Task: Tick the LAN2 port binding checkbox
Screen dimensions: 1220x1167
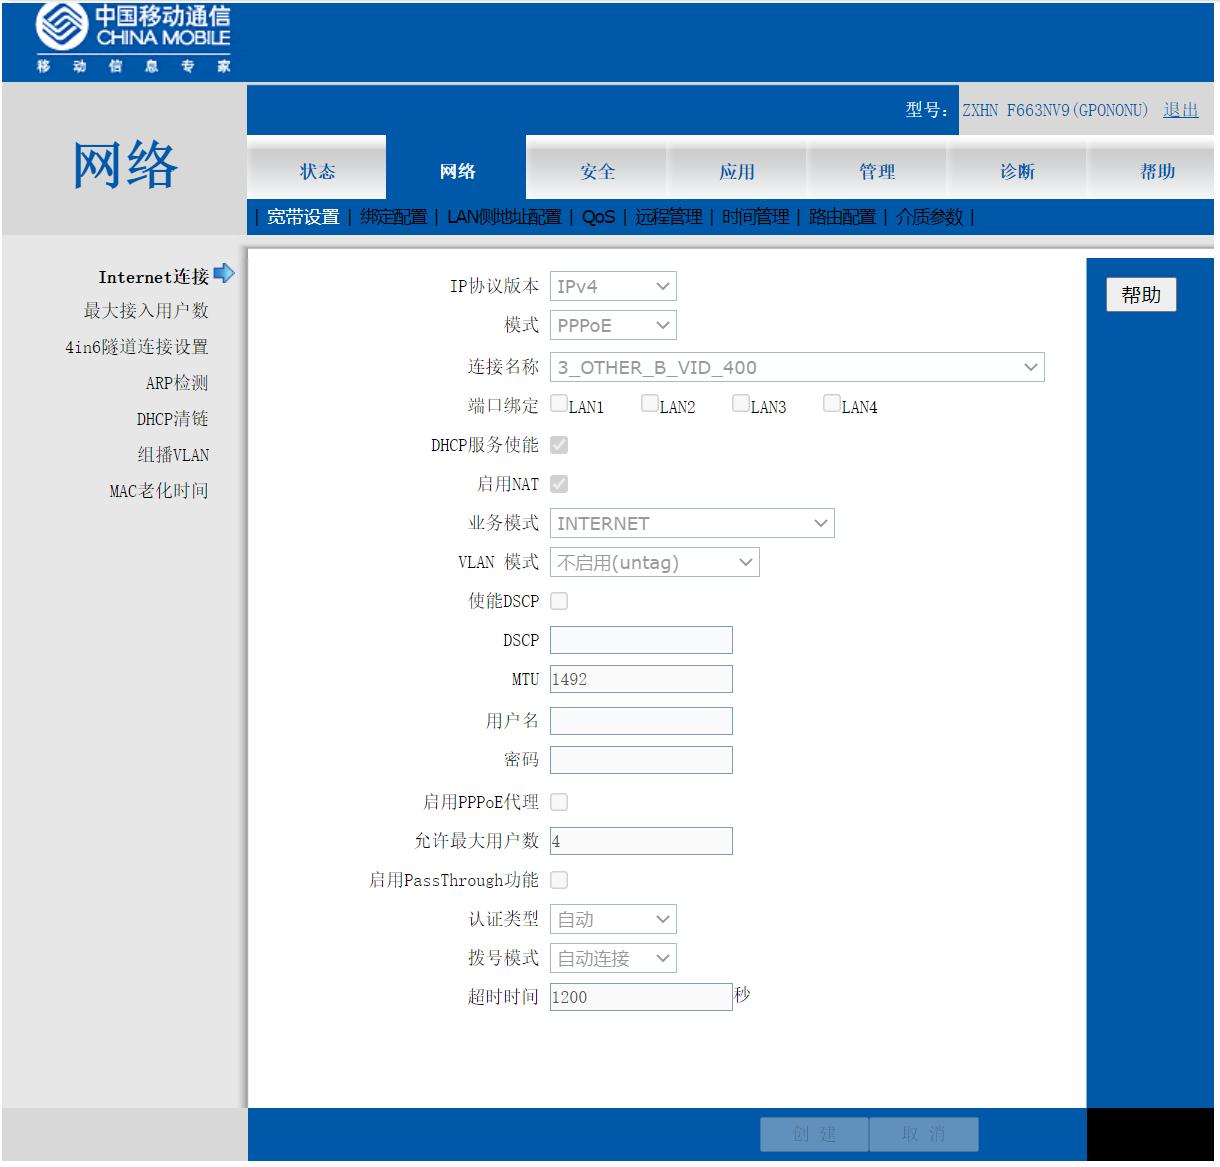Action: click(x=650, y=404)
